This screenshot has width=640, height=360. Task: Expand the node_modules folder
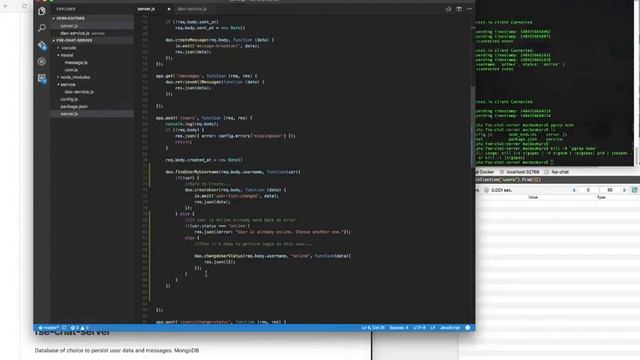[x=75, y=77]
